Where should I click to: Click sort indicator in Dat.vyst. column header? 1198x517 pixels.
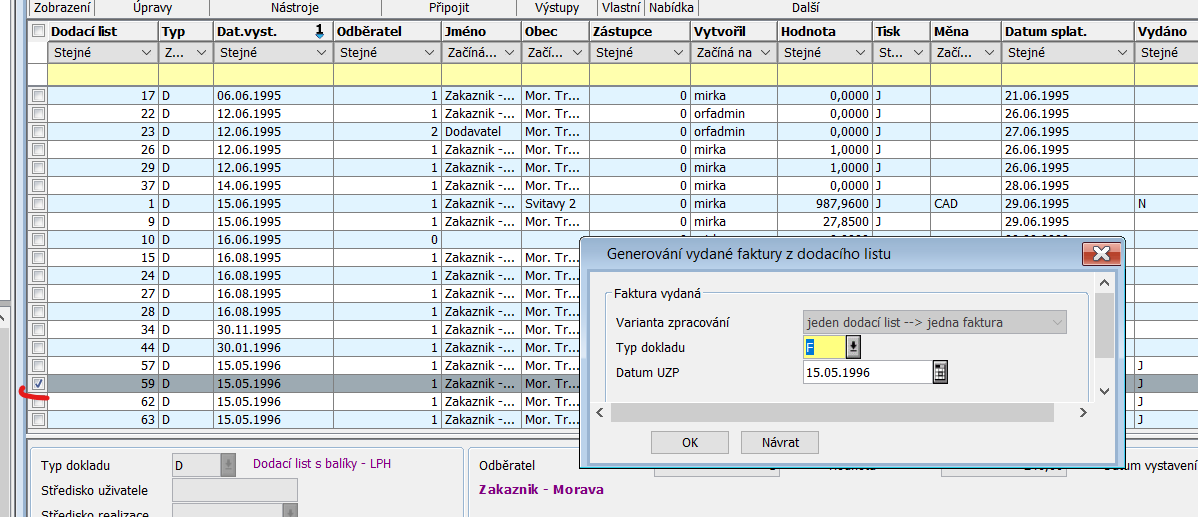pyautogui.click(x=319, y=32)
